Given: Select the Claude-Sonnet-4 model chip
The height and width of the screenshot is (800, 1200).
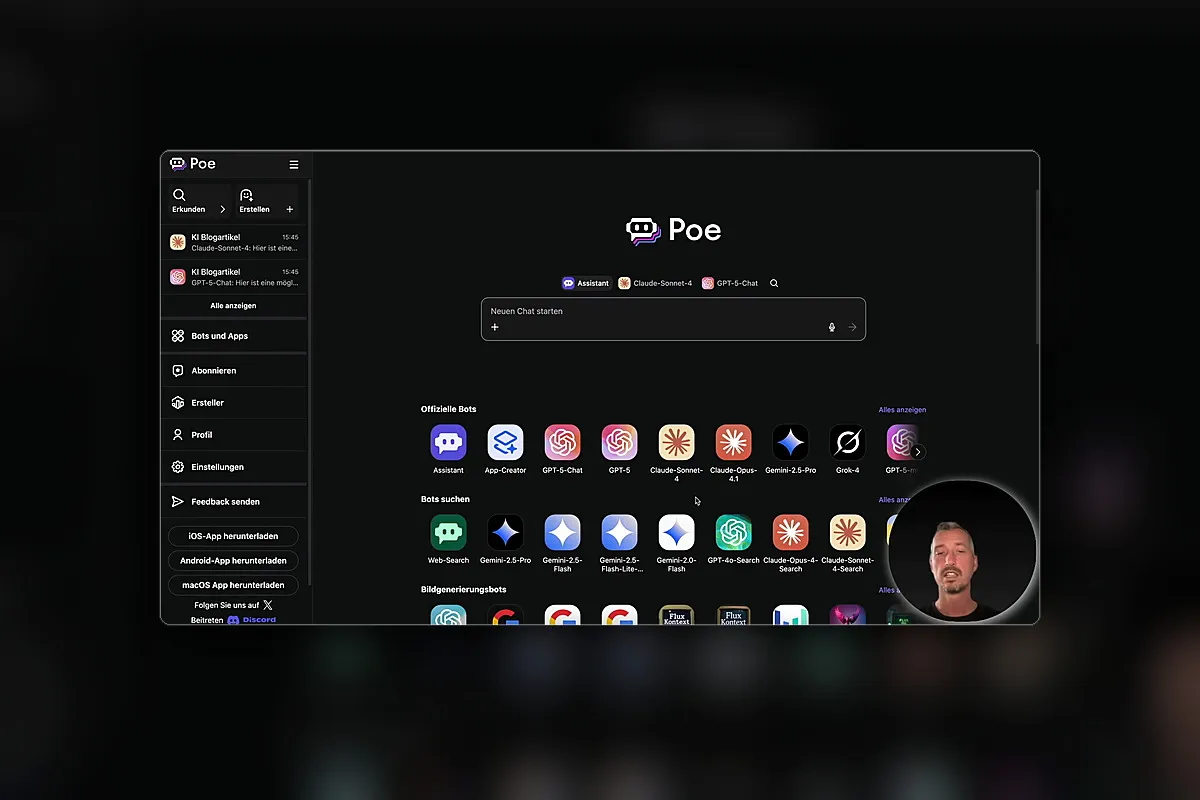Looking at the screenshot, I should coord(655,283).
